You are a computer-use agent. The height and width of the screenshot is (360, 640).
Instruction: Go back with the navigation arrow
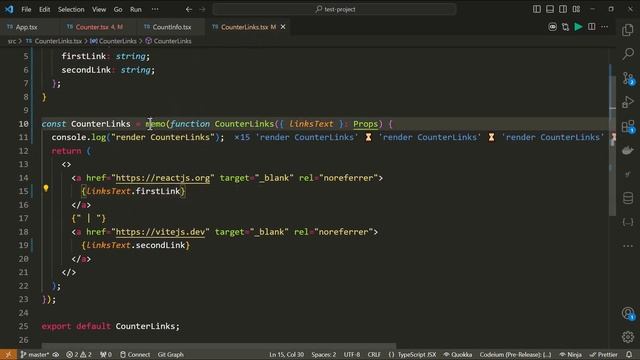[x=189, y=9]
